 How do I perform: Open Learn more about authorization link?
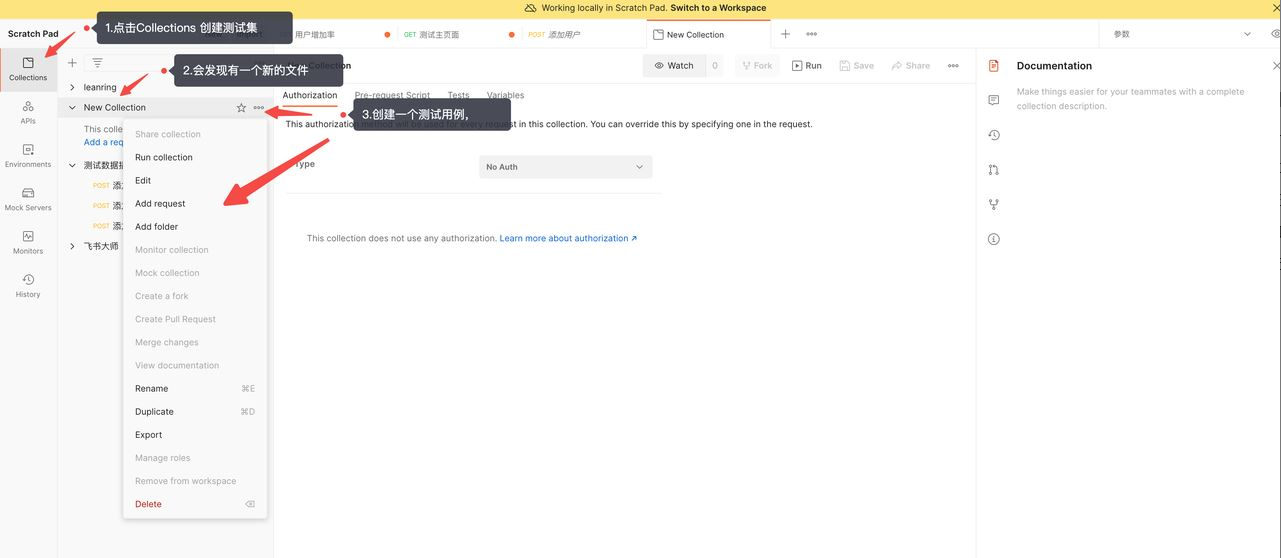coord(568,238)
